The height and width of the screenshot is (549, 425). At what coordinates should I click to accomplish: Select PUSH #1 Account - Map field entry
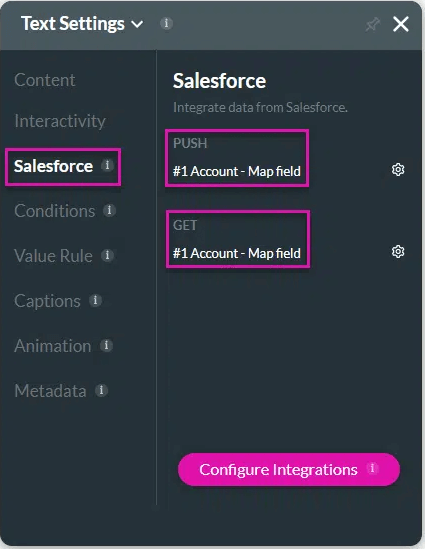pyautogui.click(x=237, y=158)
